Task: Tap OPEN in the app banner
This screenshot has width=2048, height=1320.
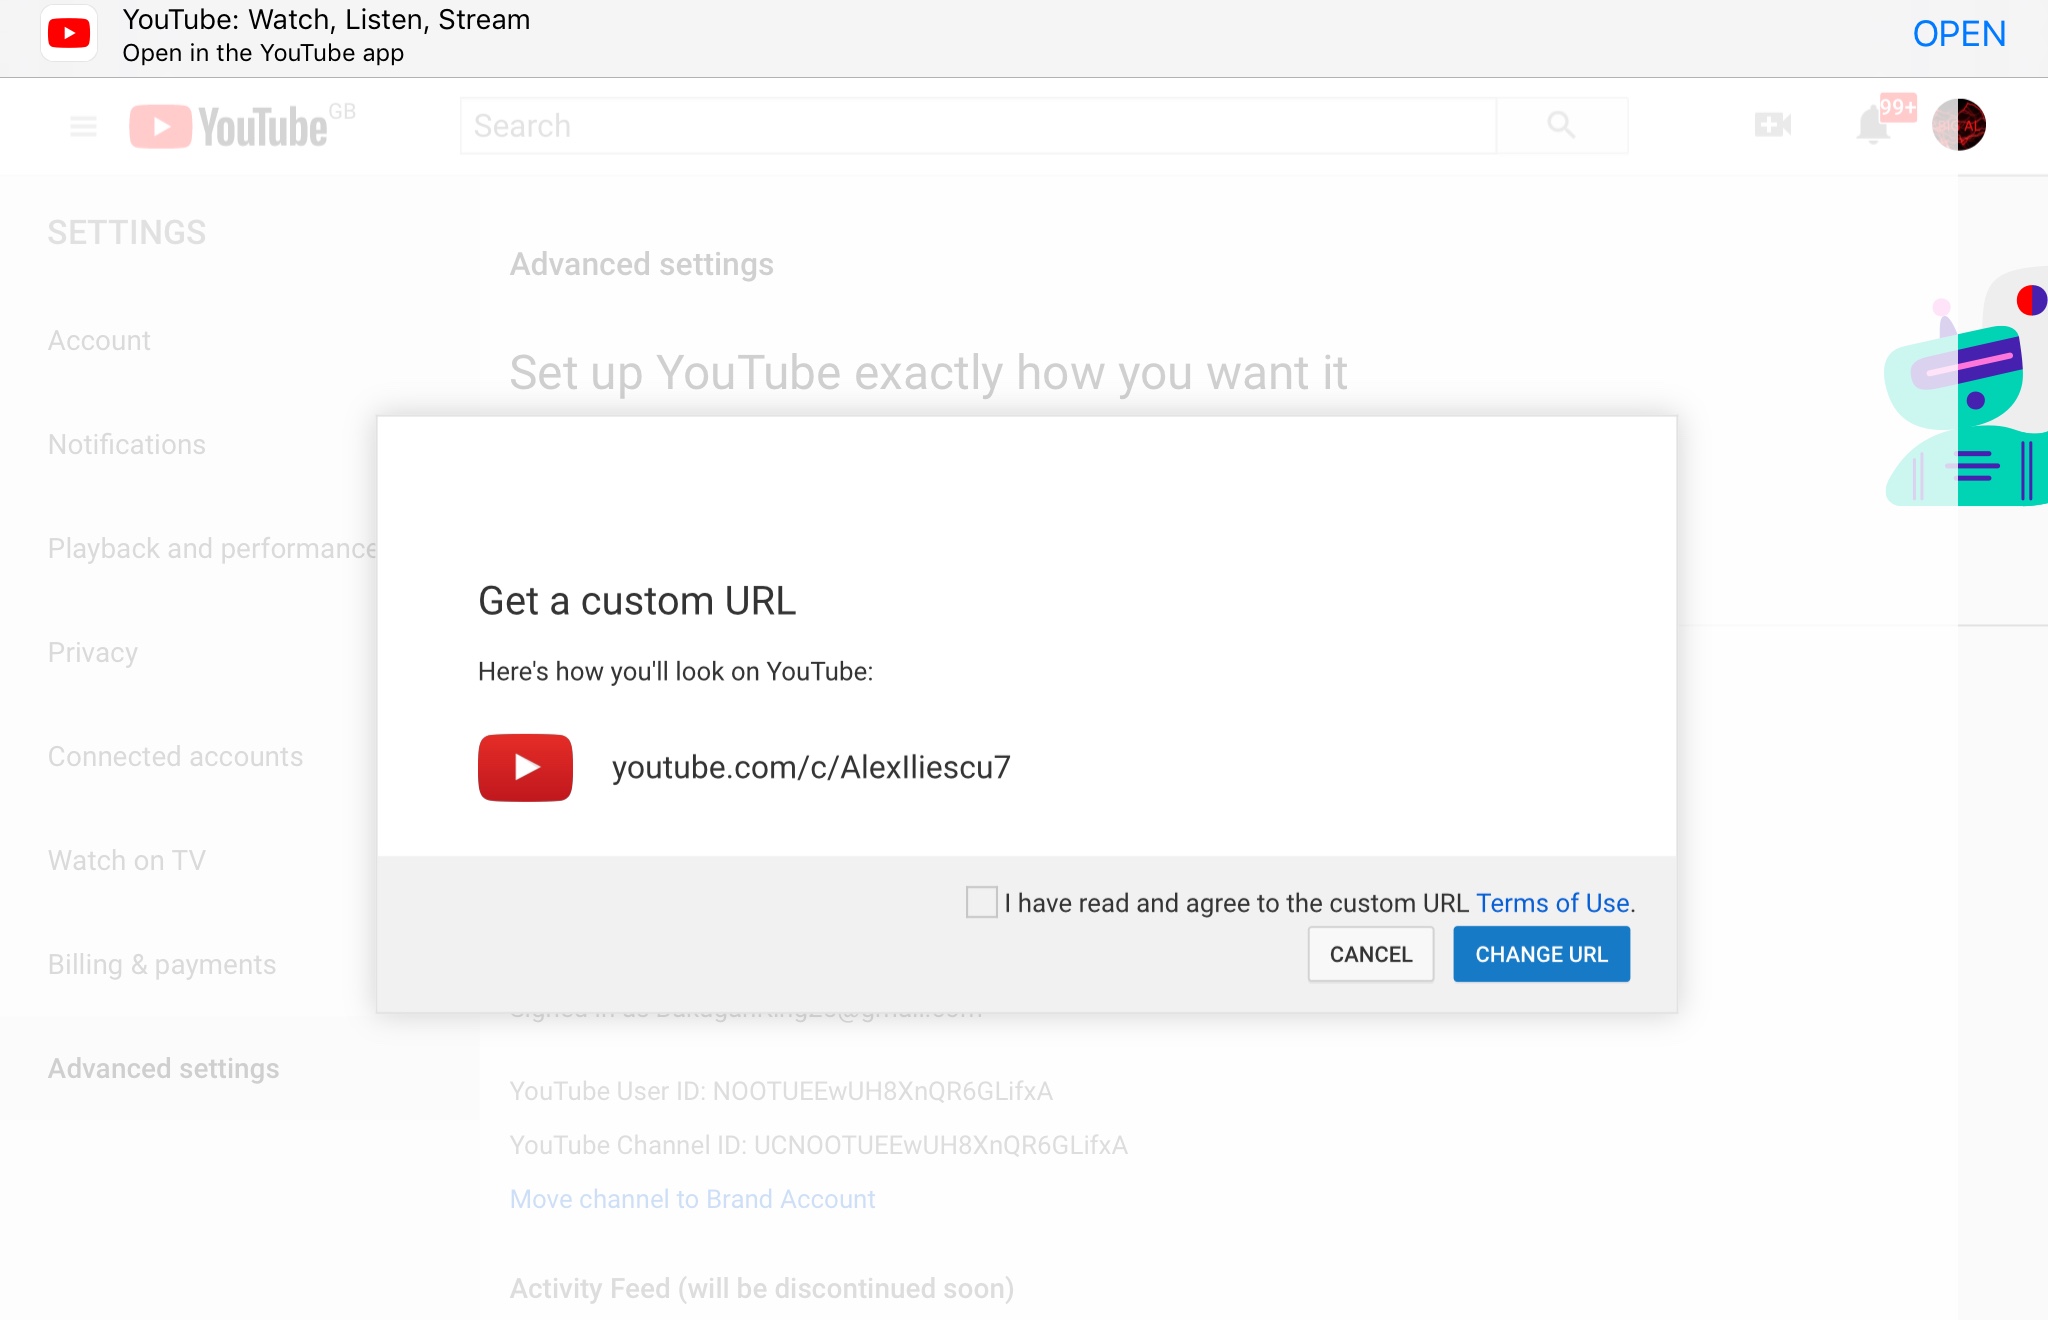Action: tap(1959, 34)
